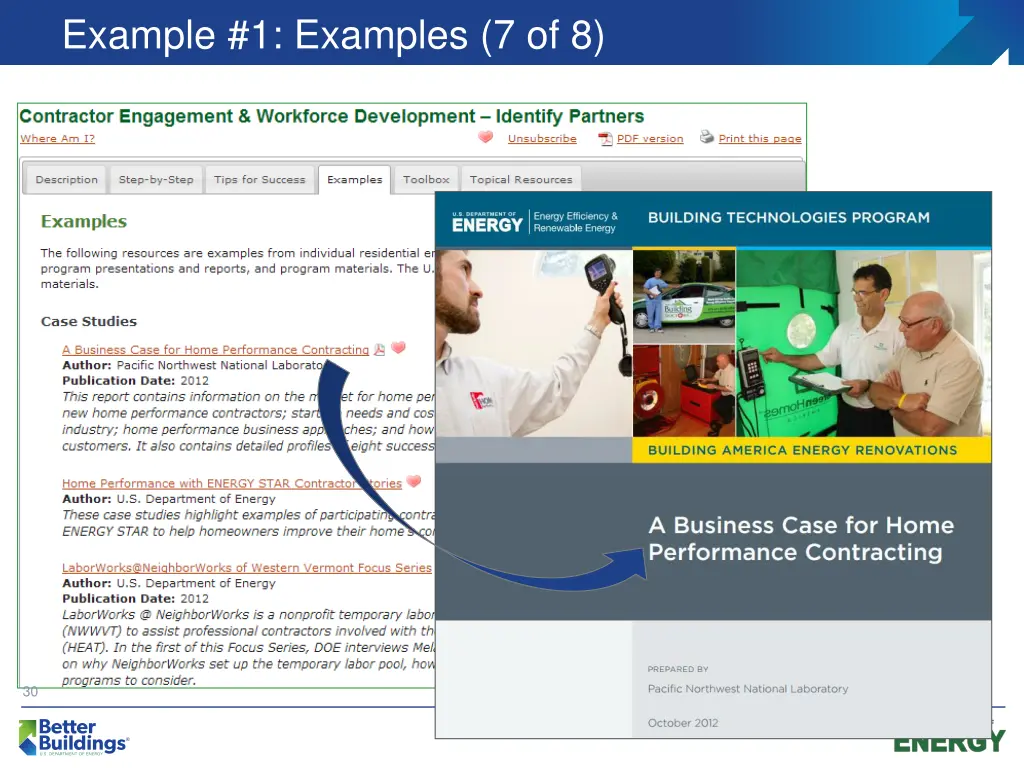The width and height of the screenshot is (1024, 768).
Task: Click the green Examples heading
Action: pyautogui.click(x=84, y=221)
